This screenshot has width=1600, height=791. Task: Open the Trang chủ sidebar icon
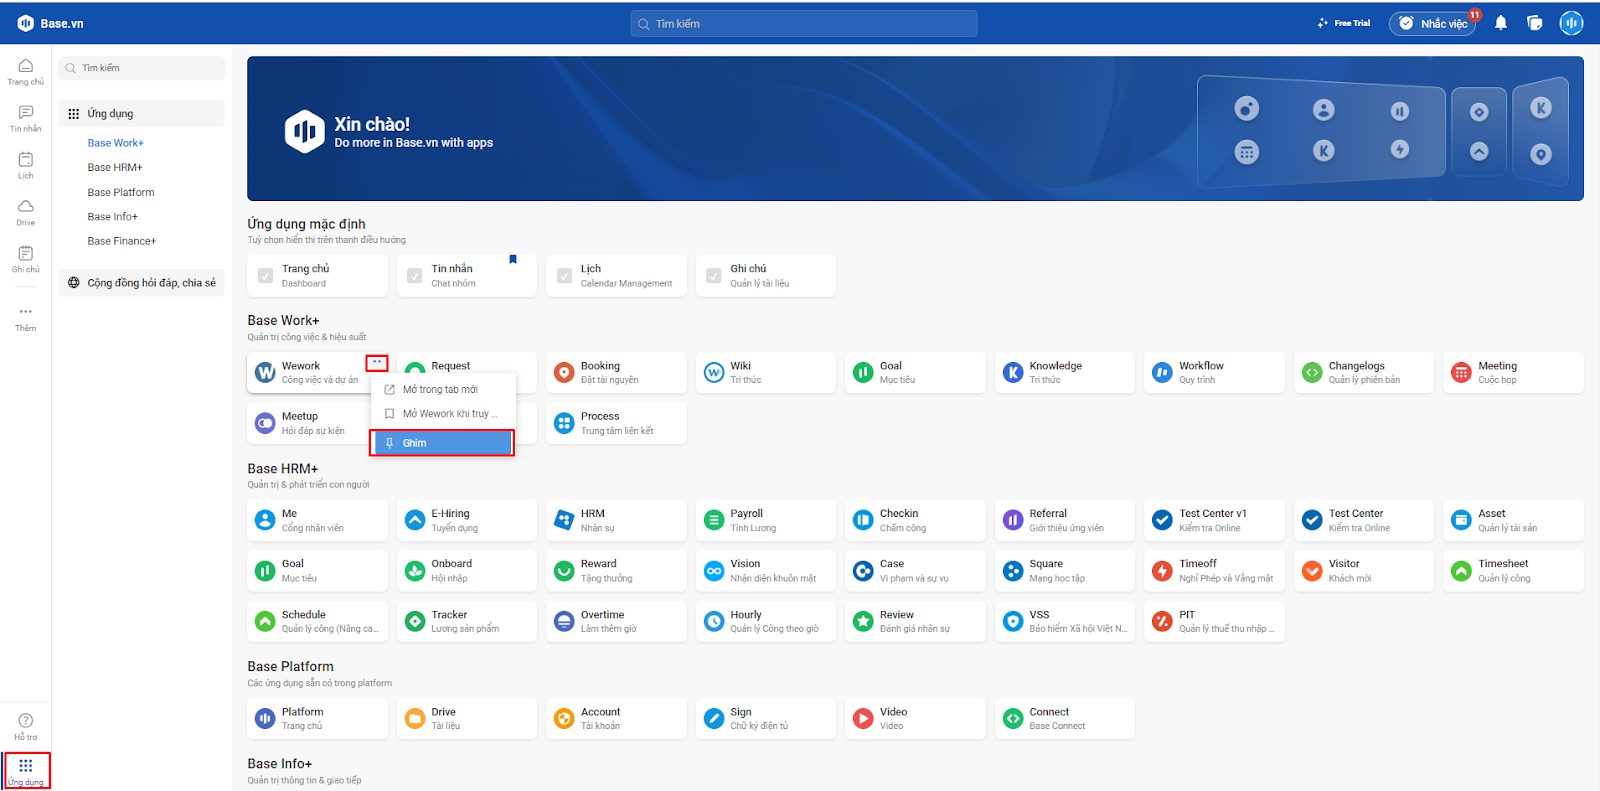click(25, 72)
